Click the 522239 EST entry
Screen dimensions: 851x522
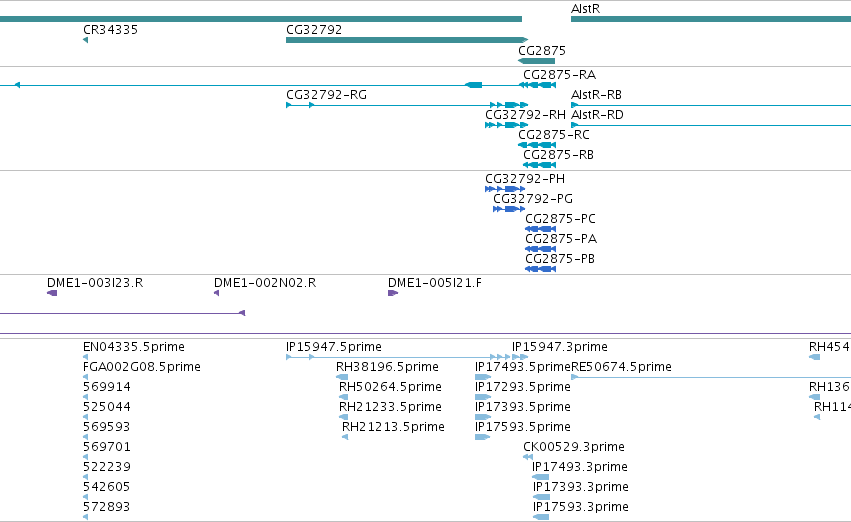107,467
